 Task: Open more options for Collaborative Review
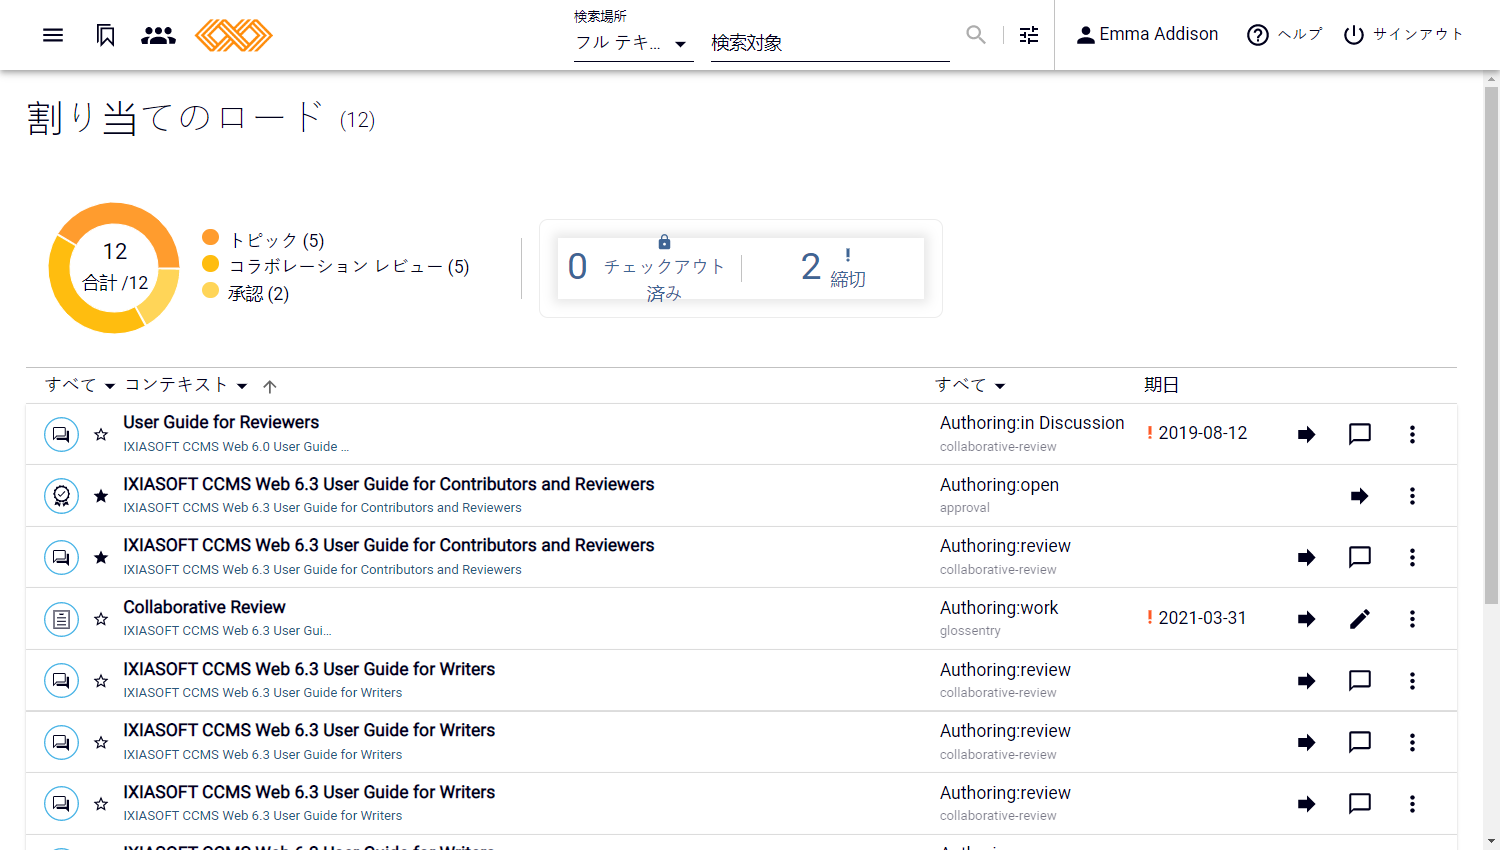(x=1412, y=619)
